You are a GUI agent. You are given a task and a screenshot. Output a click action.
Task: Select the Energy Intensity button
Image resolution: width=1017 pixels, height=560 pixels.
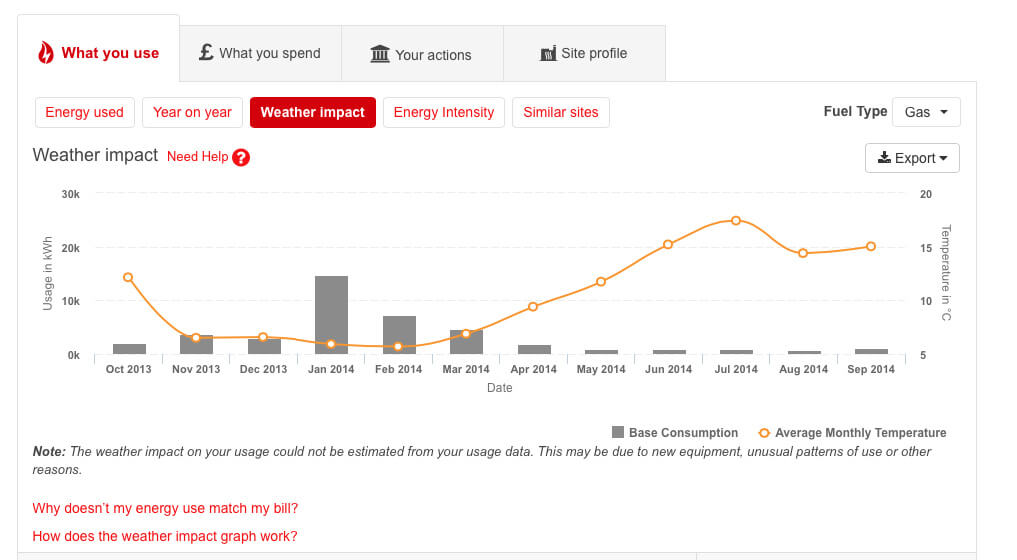coord(444,112)
